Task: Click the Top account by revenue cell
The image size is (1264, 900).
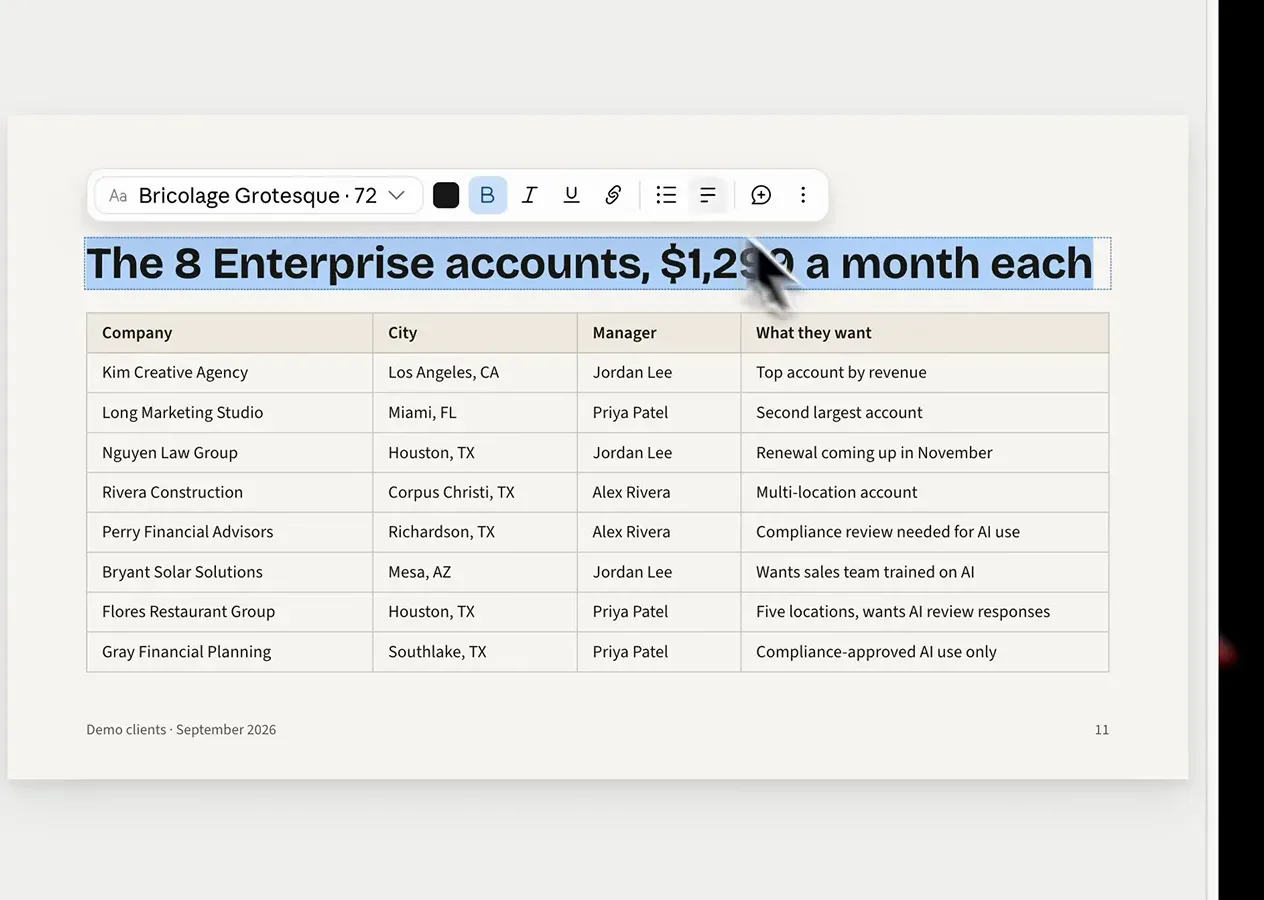Action: point(925,373)
